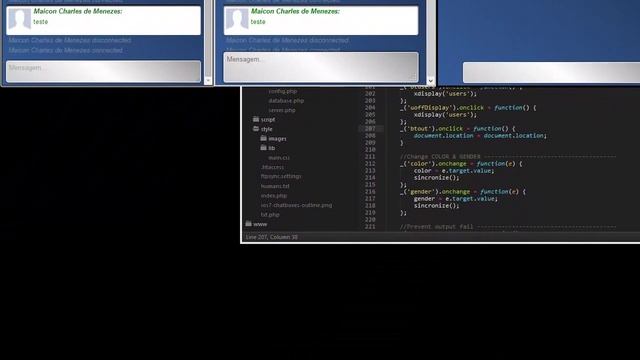Expand the images folder
Viewport: 640px width, 360px height.
click(273, 139)
